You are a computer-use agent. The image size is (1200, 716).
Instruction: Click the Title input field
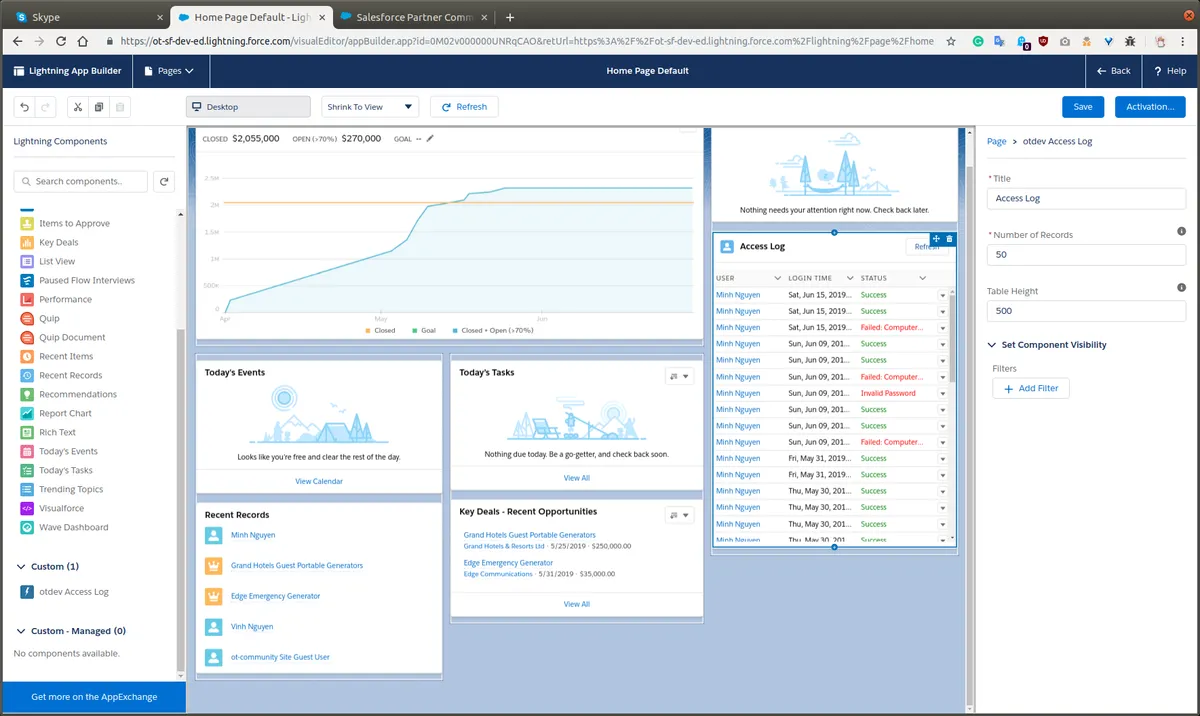(1086, 198)
